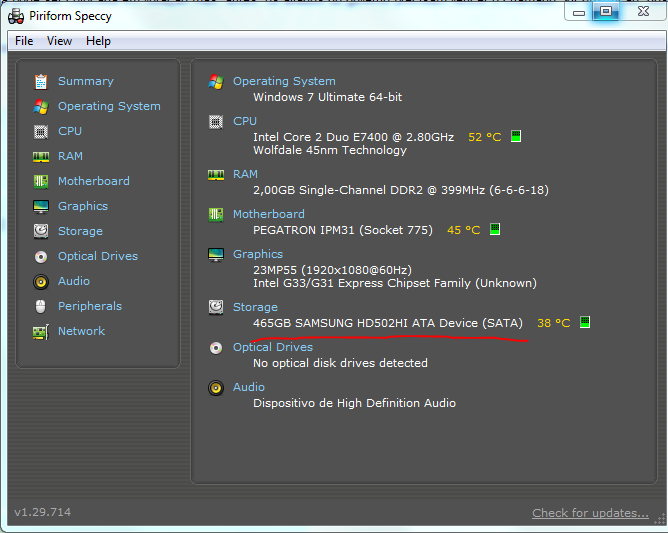
Task: Click Check for updates link
Action: 590,513
